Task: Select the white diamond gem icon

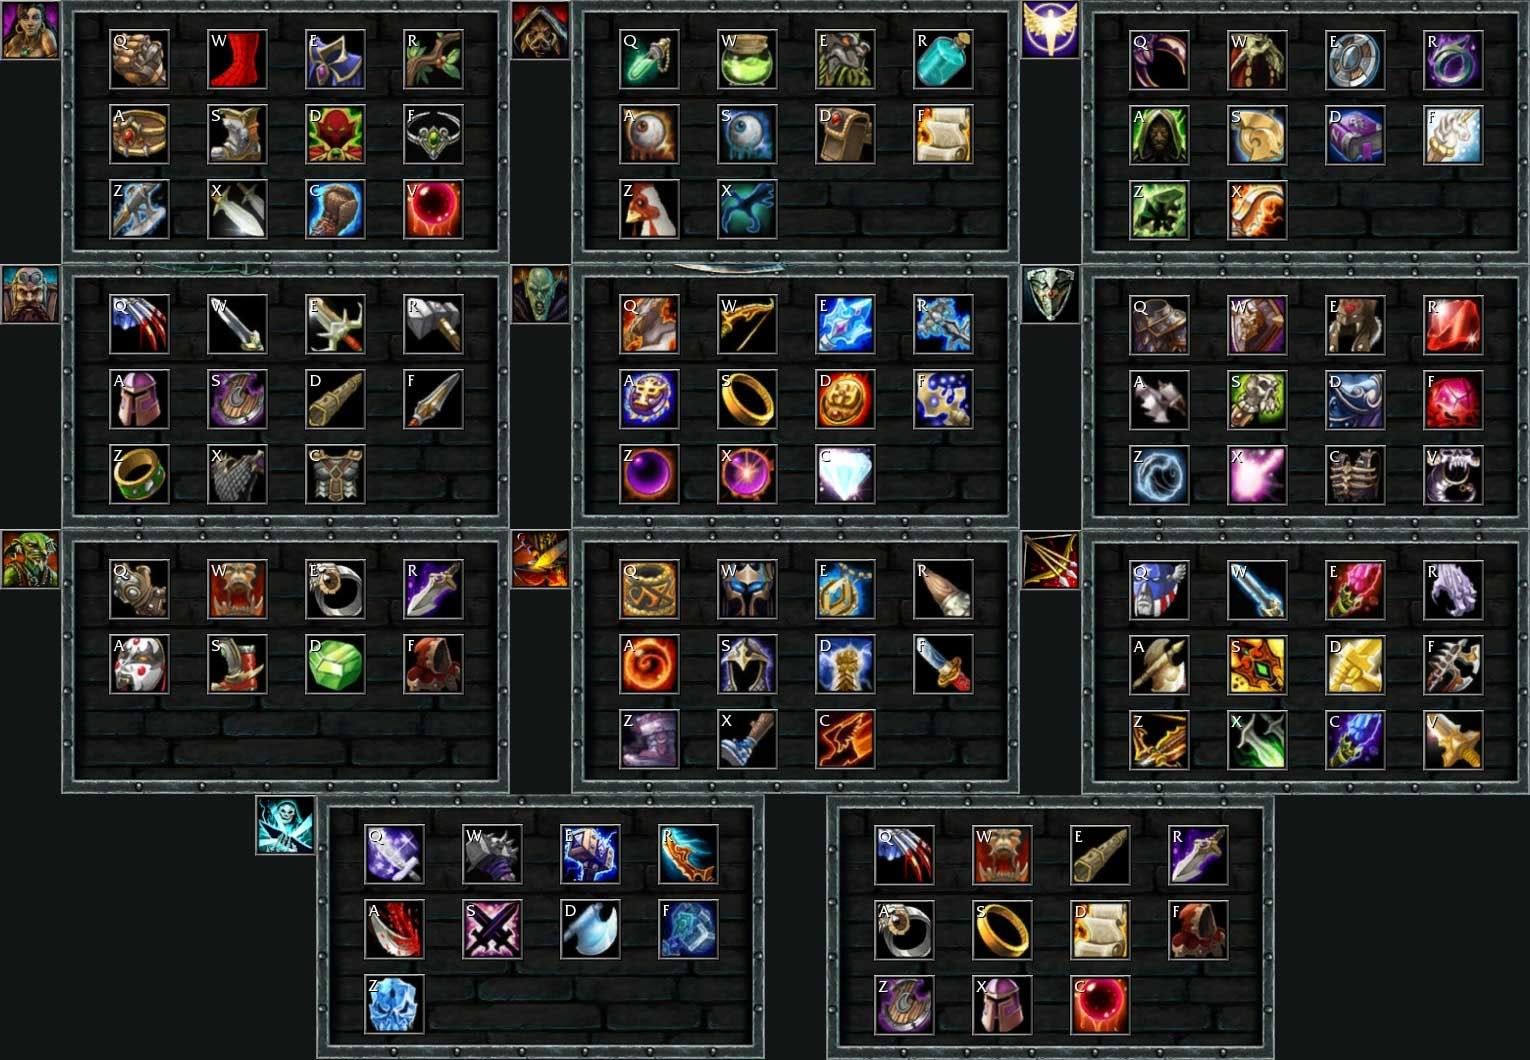Action: [845, 474]
